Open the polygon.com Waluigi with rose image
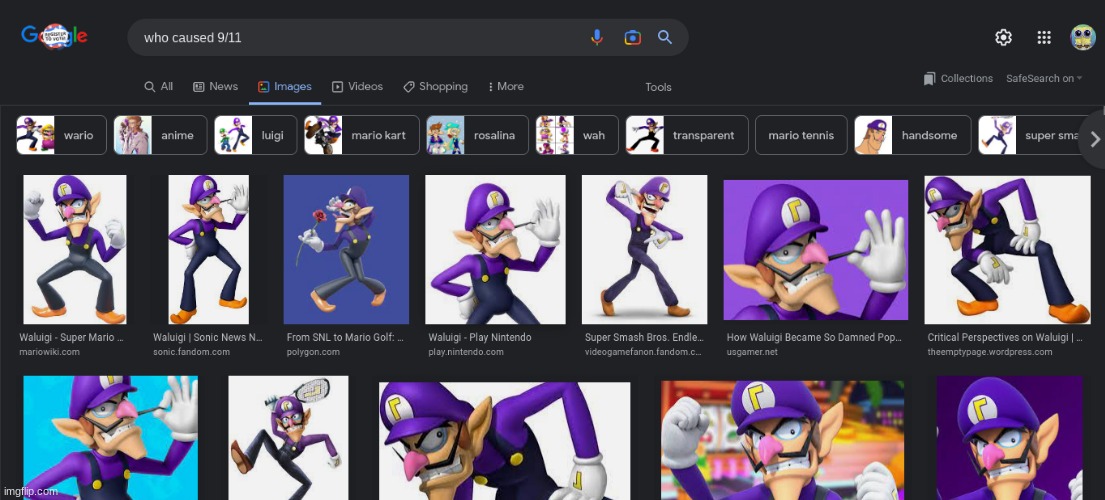 pos(346,249)
